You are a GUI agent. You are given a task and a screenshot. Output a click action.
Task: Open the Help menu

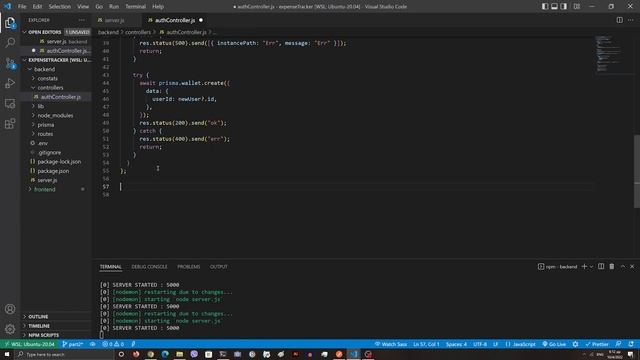(158, 7)
